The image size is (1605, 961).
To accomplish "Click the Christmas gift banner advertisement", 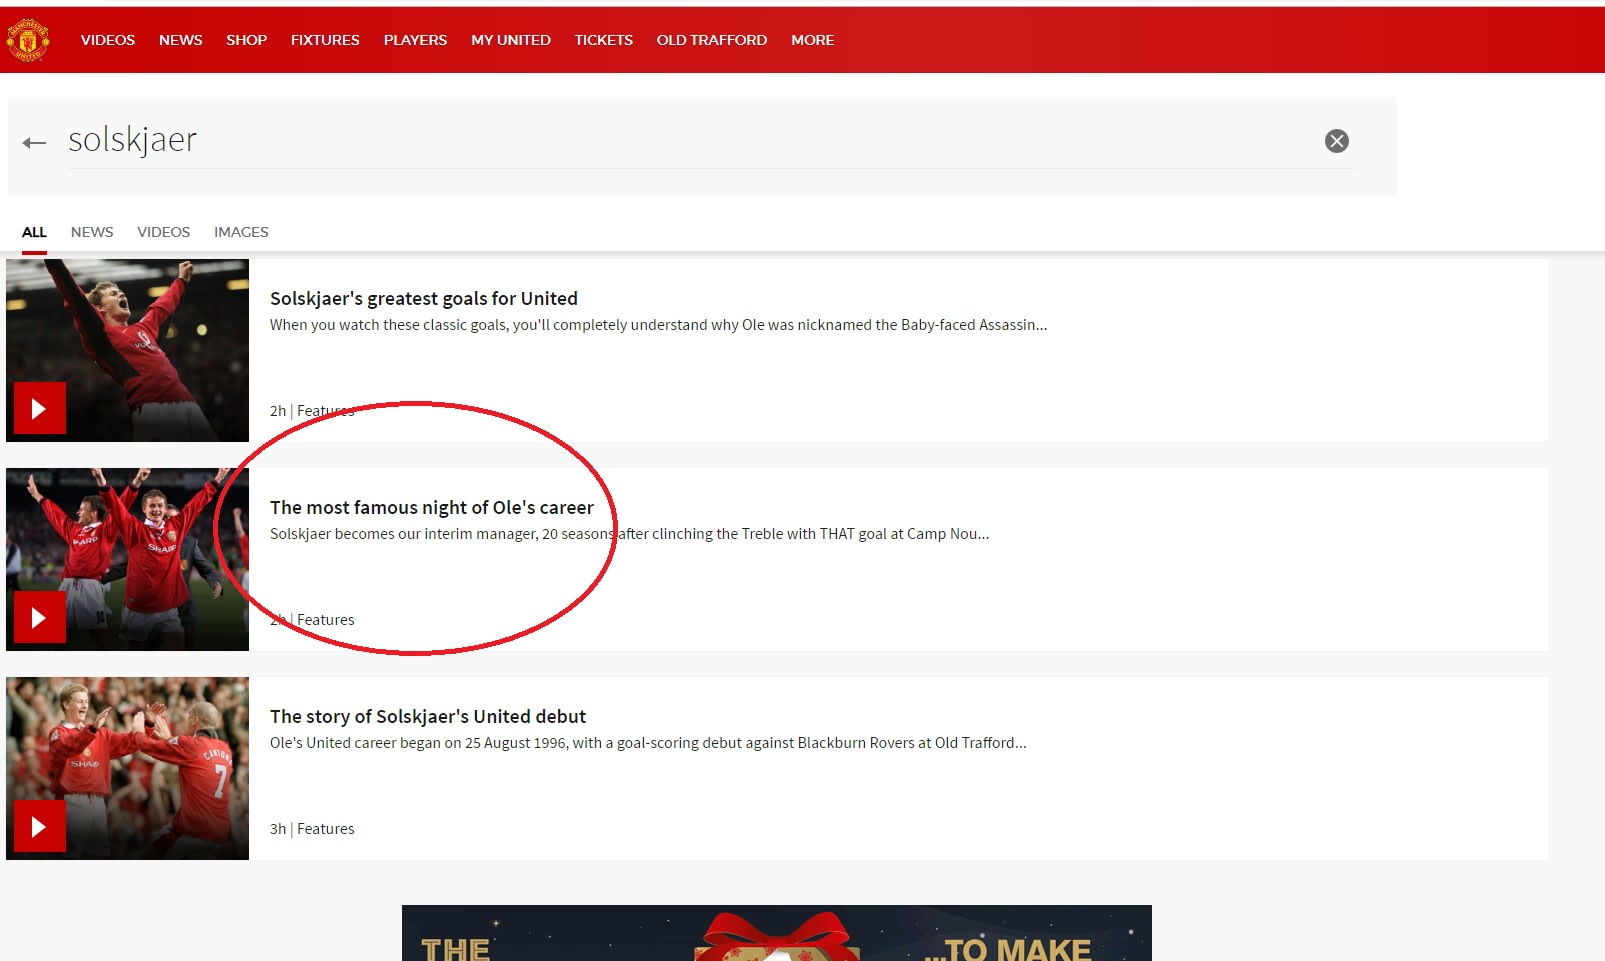I will click(776, 933).
